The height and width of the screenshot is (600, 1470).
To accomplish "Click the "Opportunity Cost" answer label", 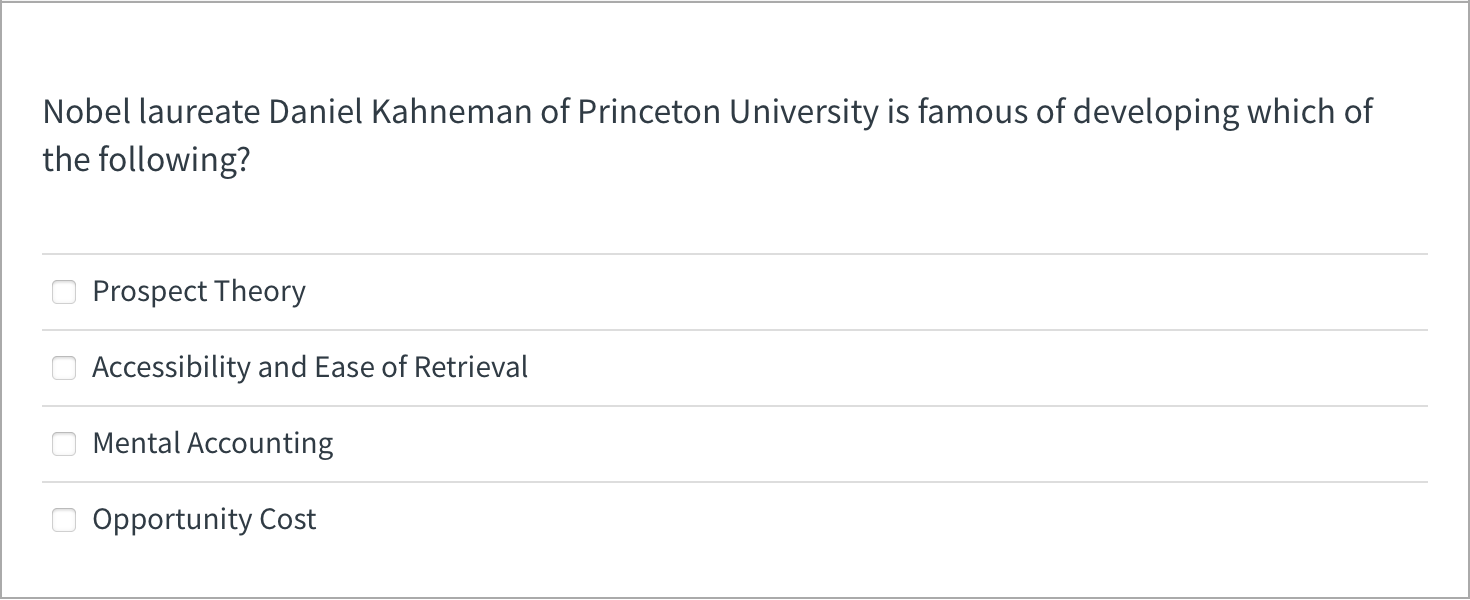I will tap(204, 520).
